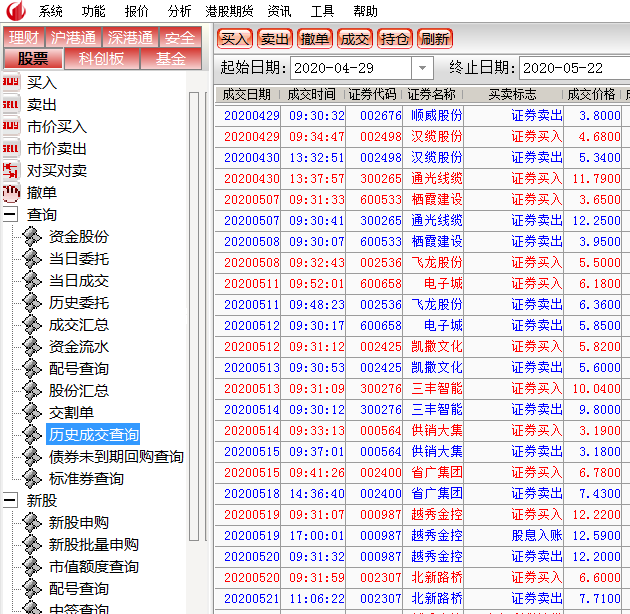Open the 帮助 menu
Image resolution: width=630 pixels, height=614 pixels.
(x=365, y=11)
